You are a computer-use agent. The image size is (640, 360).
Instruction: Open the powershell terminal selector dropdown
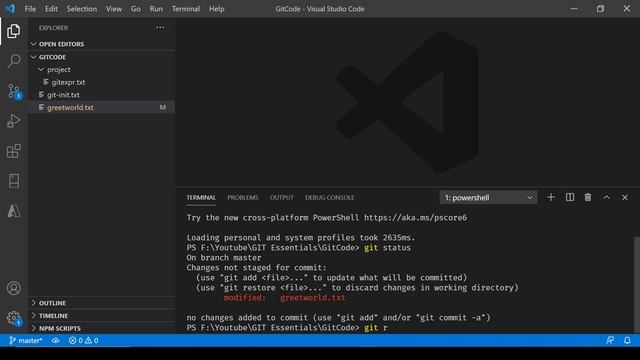tap(488, 198)
